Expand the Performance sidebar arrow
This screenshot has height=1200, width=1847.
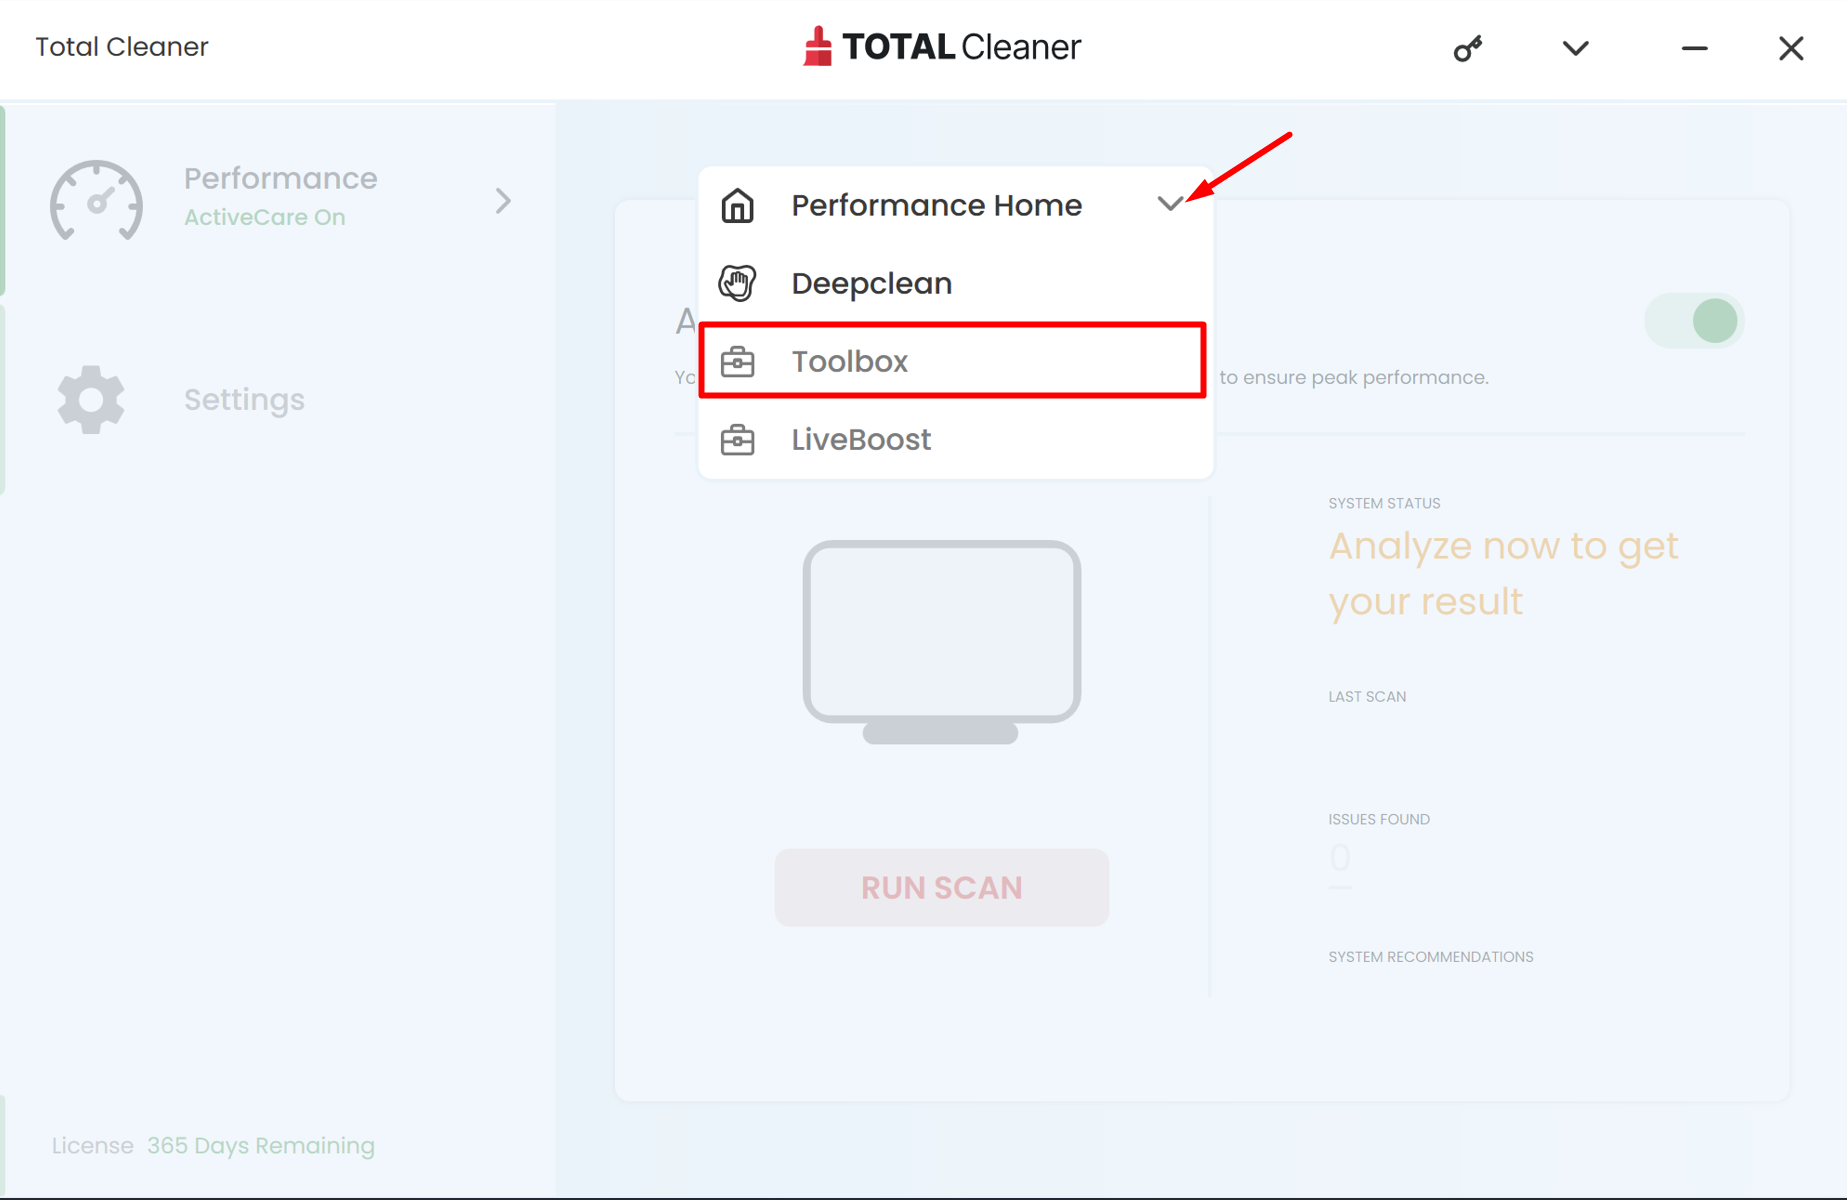pos(503,201)
